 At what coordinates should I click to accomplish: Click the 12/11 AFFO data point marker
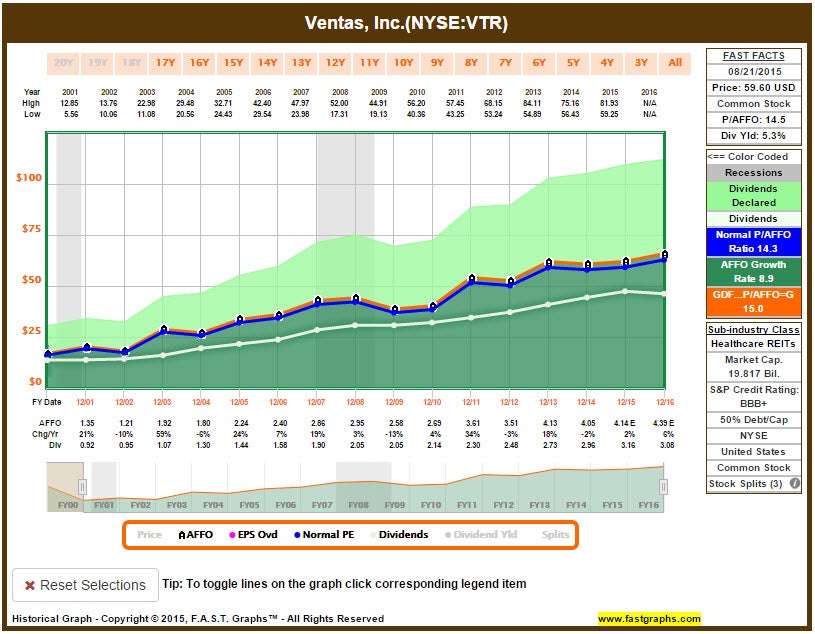click(472, 279)
